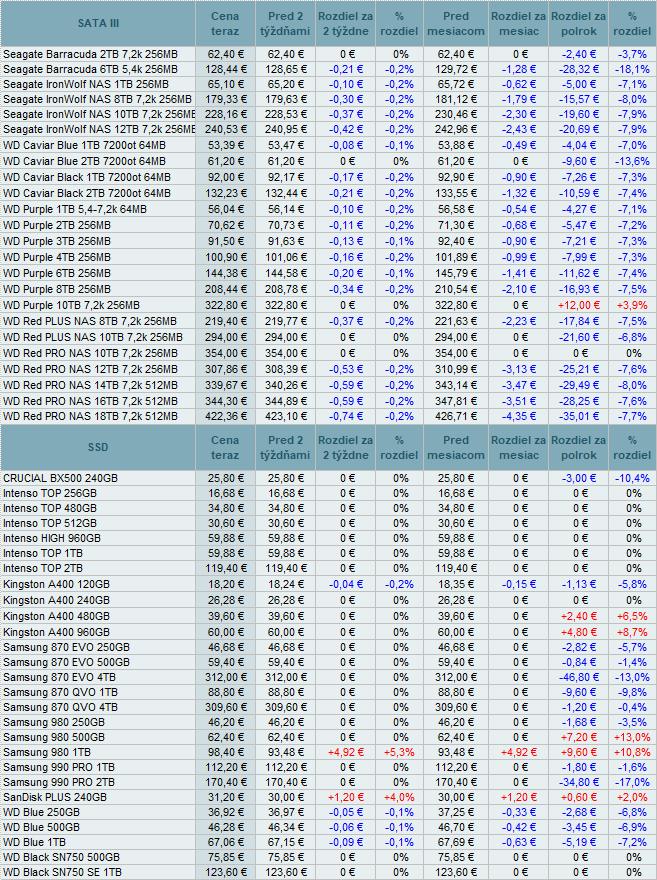Viewport: 657px width, 880px height.
Task: Click 179,33 € price of IronWolf NAS 8TB
Action: 227,99
